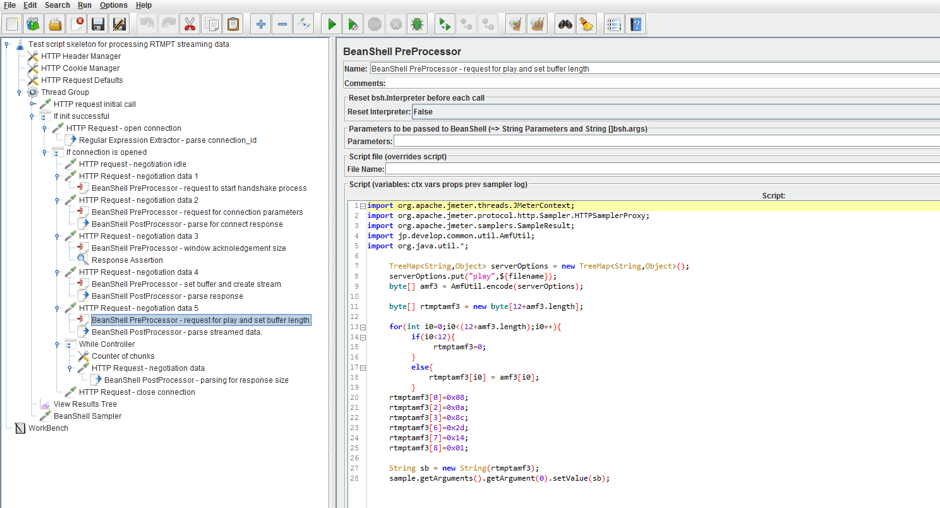The image size is (940, 508).
Task: Open the Help menu
Action: click(x=143, y=5)
